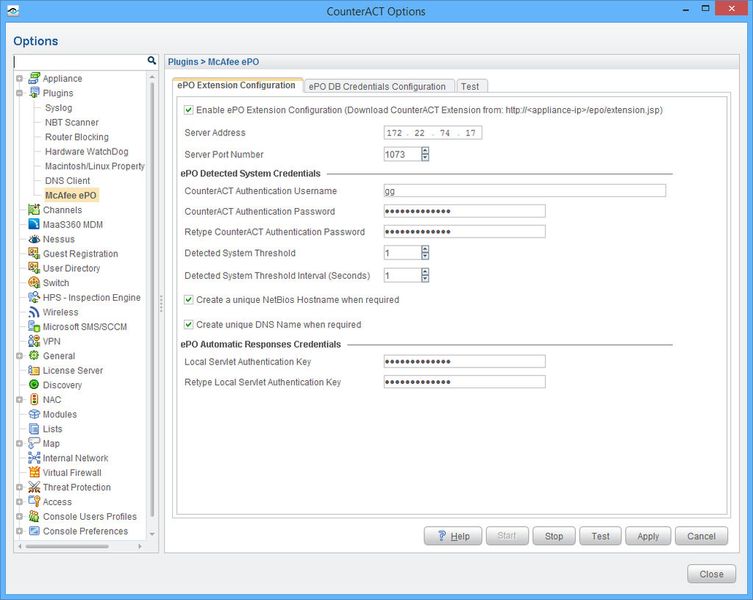Click the Threat Protection icon
Viewport: 753px width, 600px height.
point(34,487)
